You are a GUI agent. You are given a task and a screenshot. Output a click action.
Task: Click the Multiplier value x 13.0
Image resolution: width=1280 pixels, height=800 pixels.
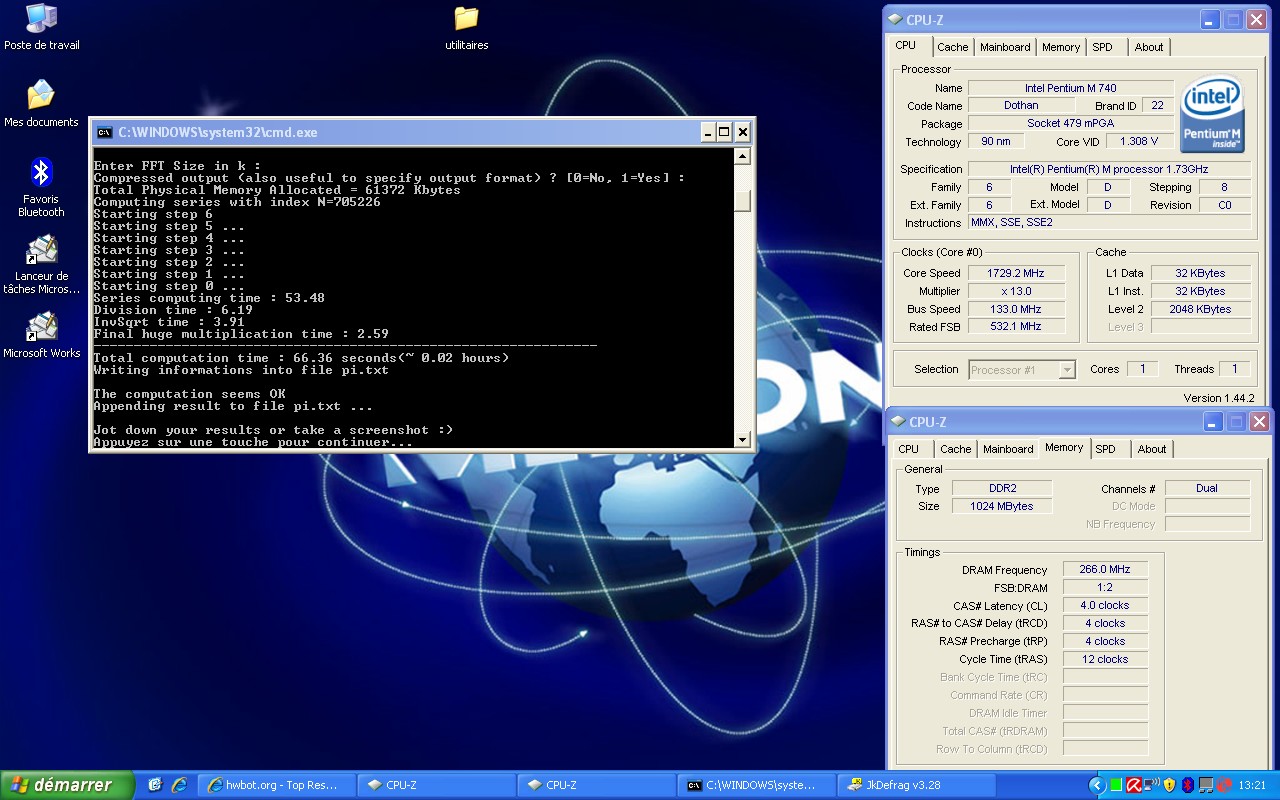pos(1017,291)
